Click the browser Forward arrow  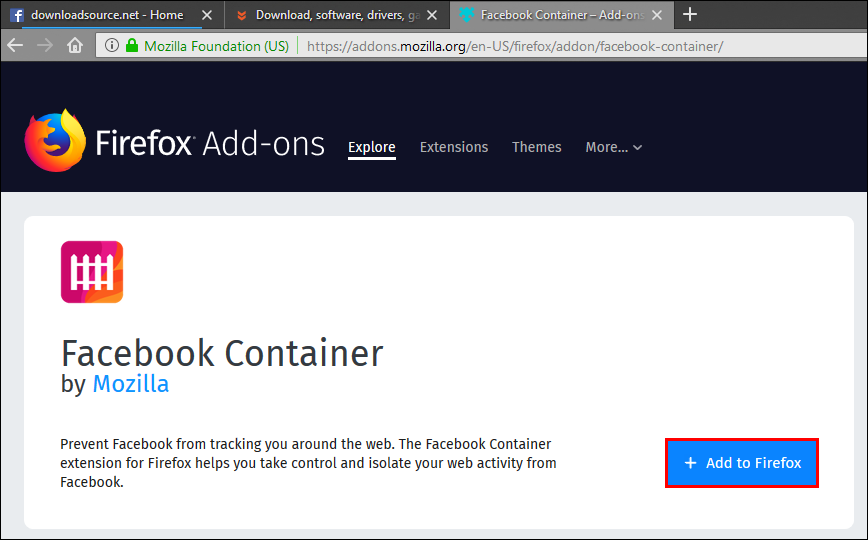coord(45,45)
